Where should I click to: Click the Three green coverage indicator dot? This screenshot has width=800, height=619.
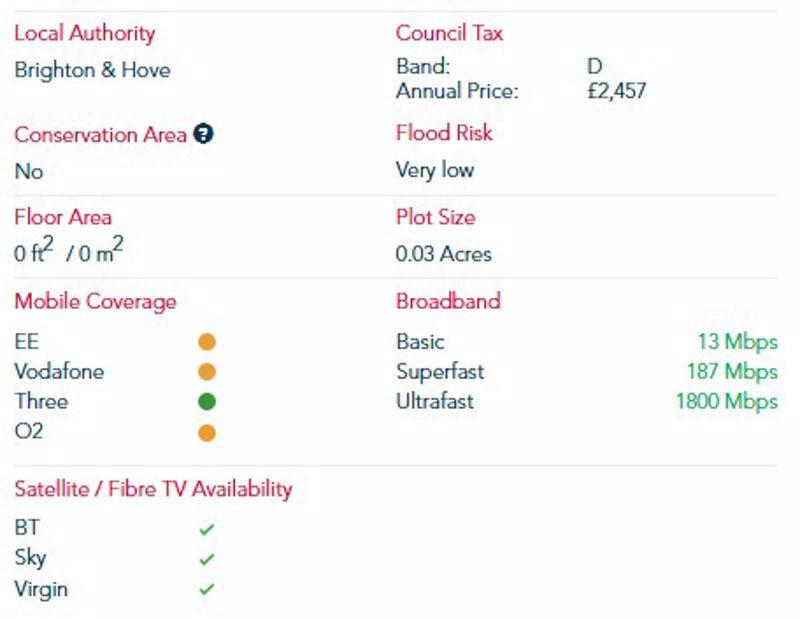click(207, 402)
